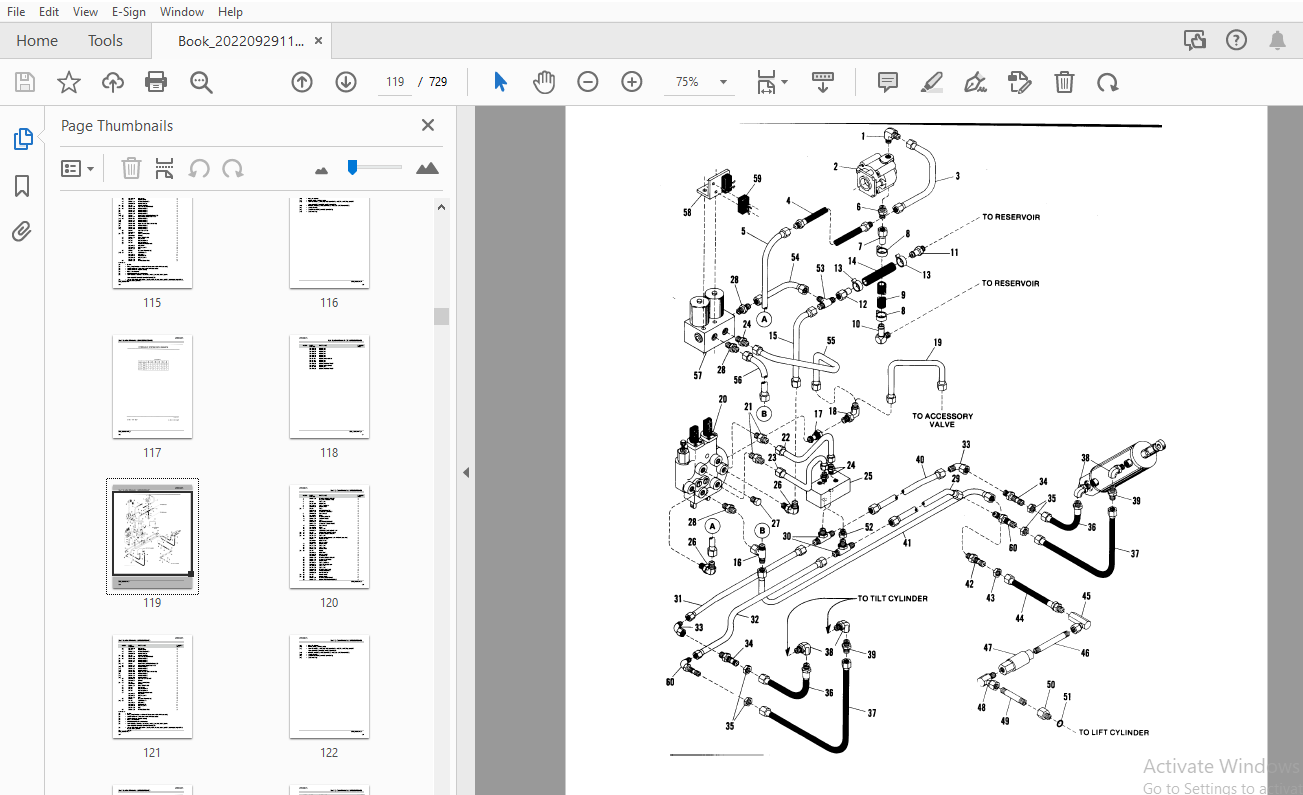Enlarge thumbnails with large mountain icon
This screenshot has width=1303, height=795.
coord(428,168)
